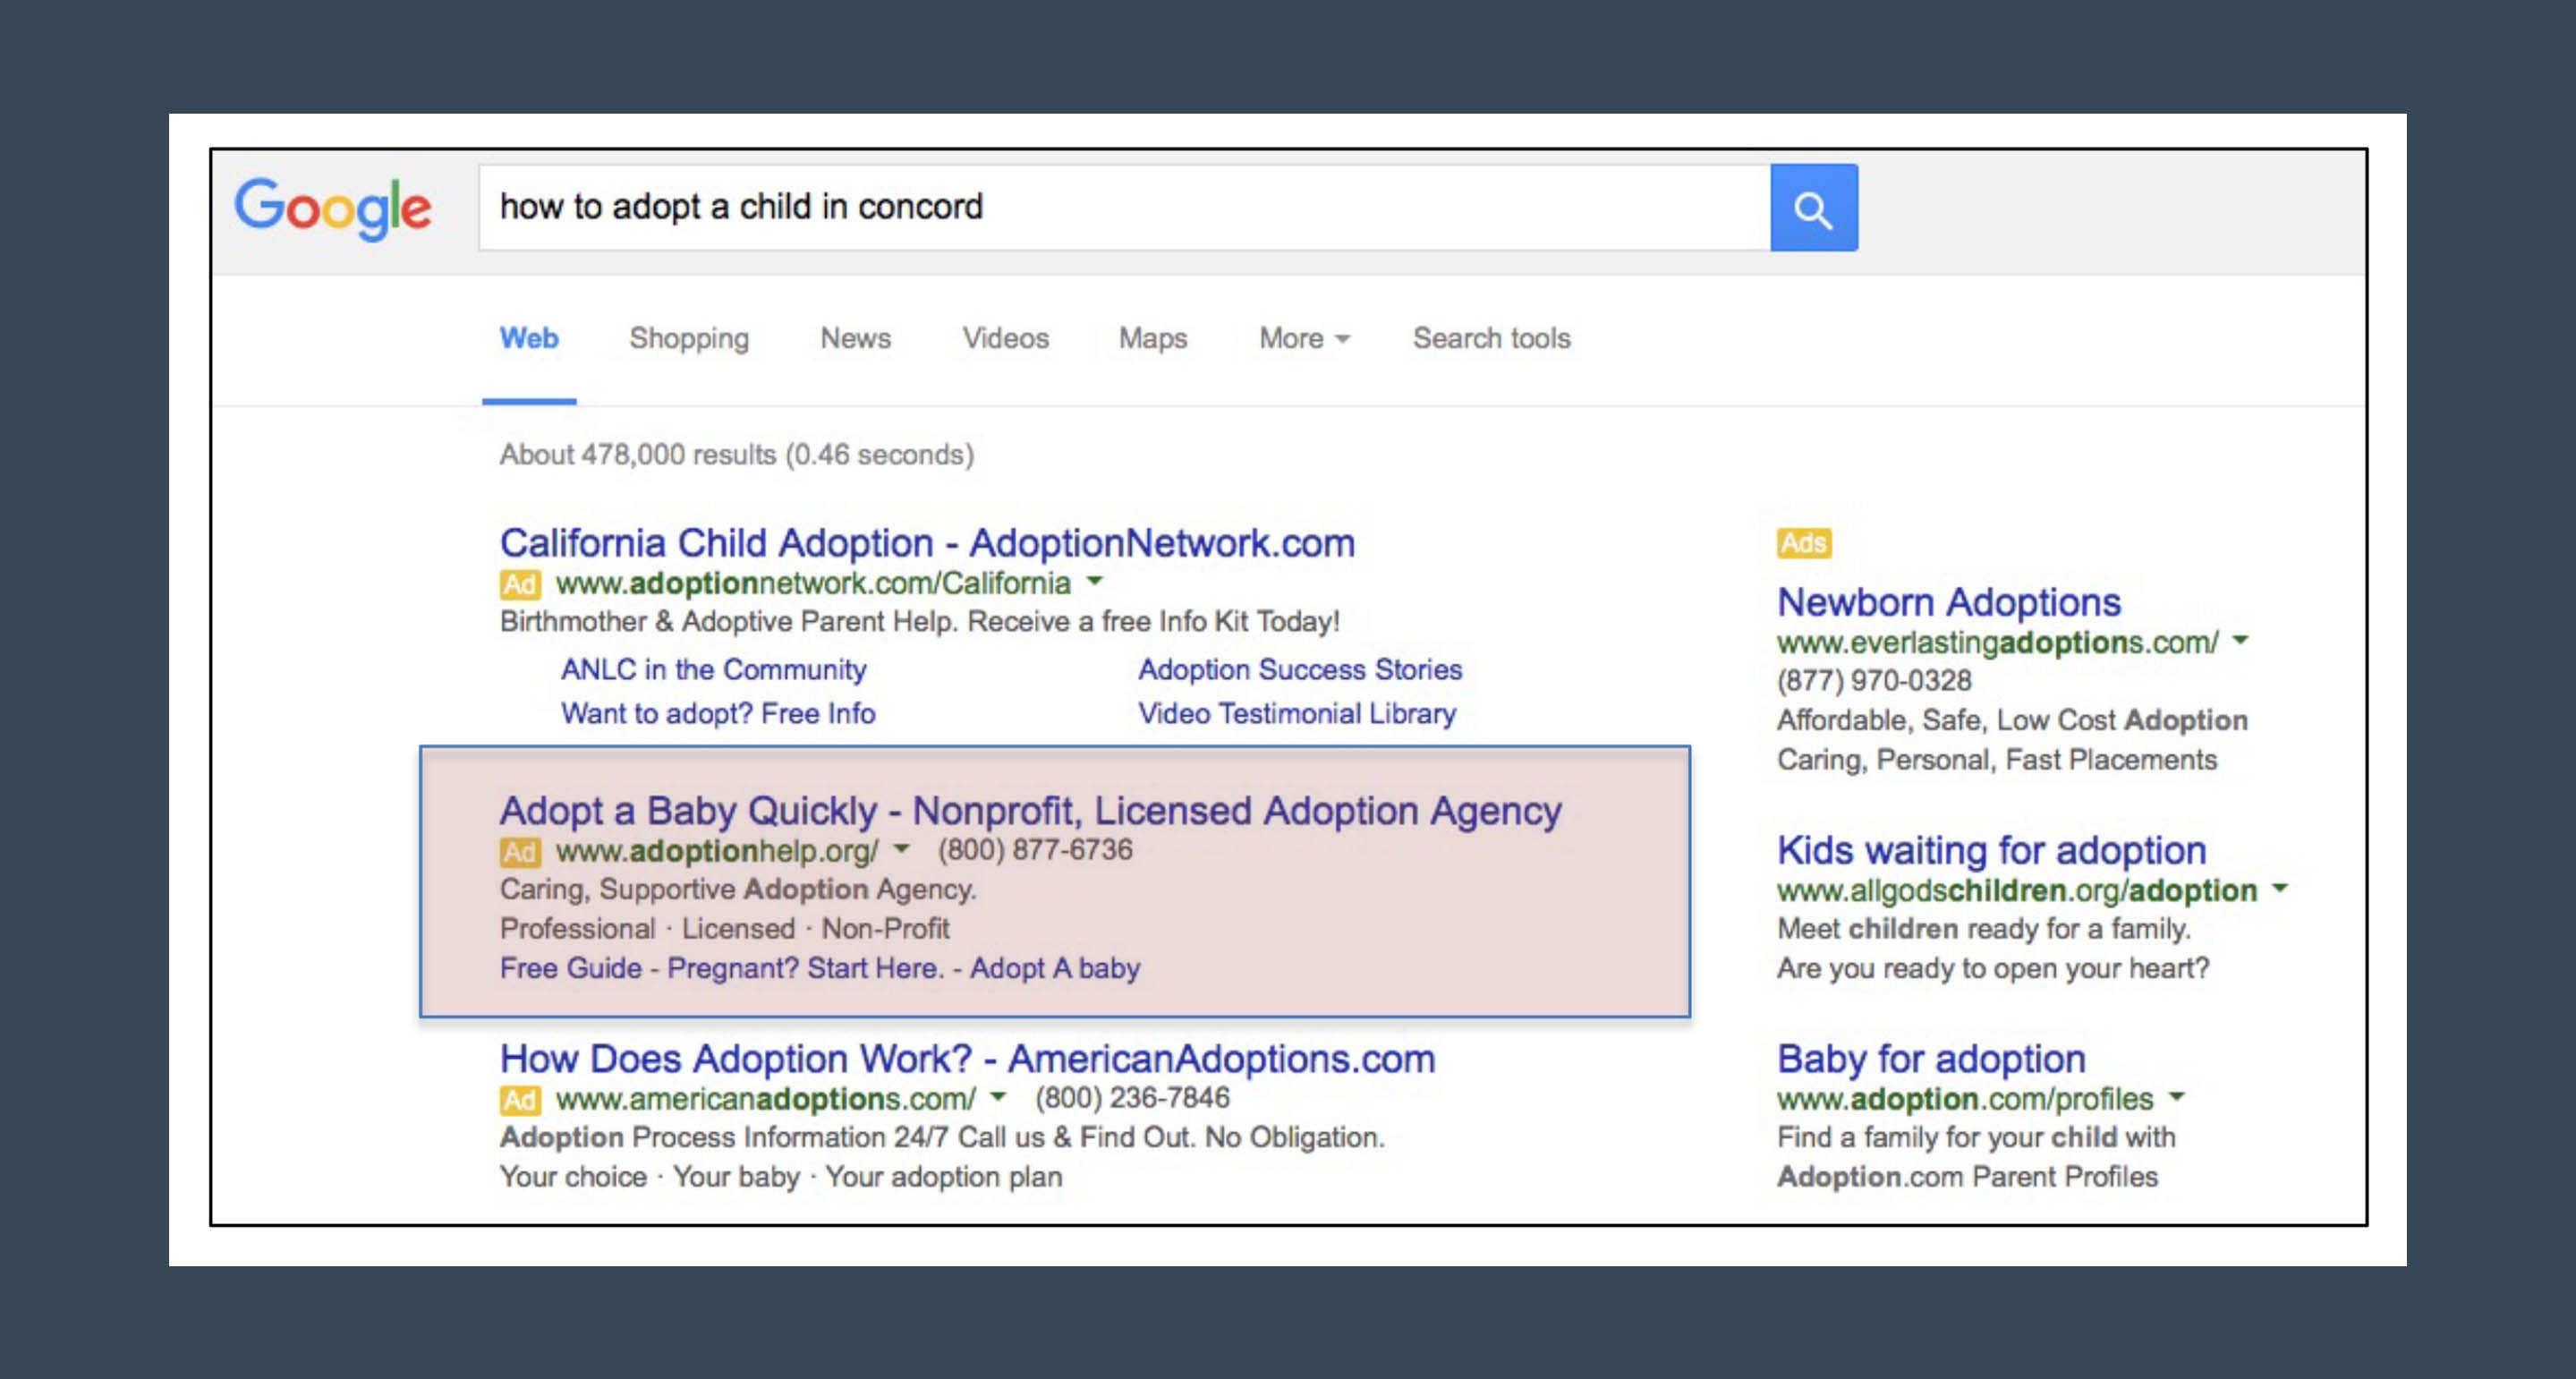Click Adoption Process Information 24/7 description

click(942, 1137)
